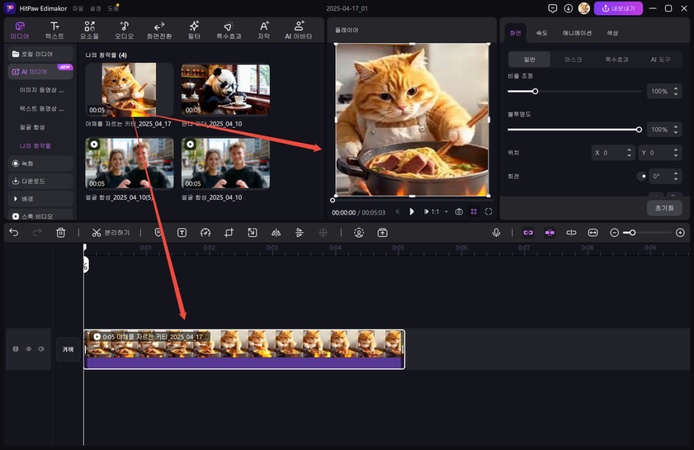
Task: Open the 텍스트 (Text) tool tab
Action: pyautogui.click(x=55, y=29)
